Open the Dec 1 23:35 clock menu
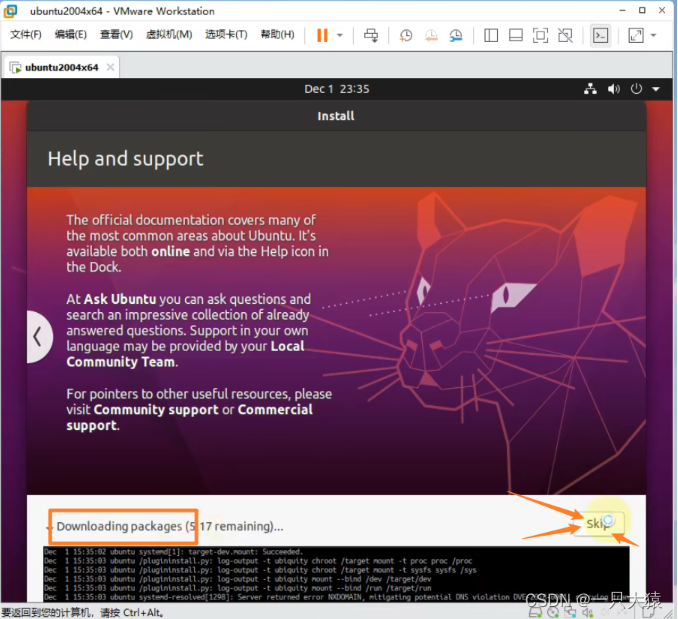The height and width of the screenshot is (619, 678). (336, 89)
